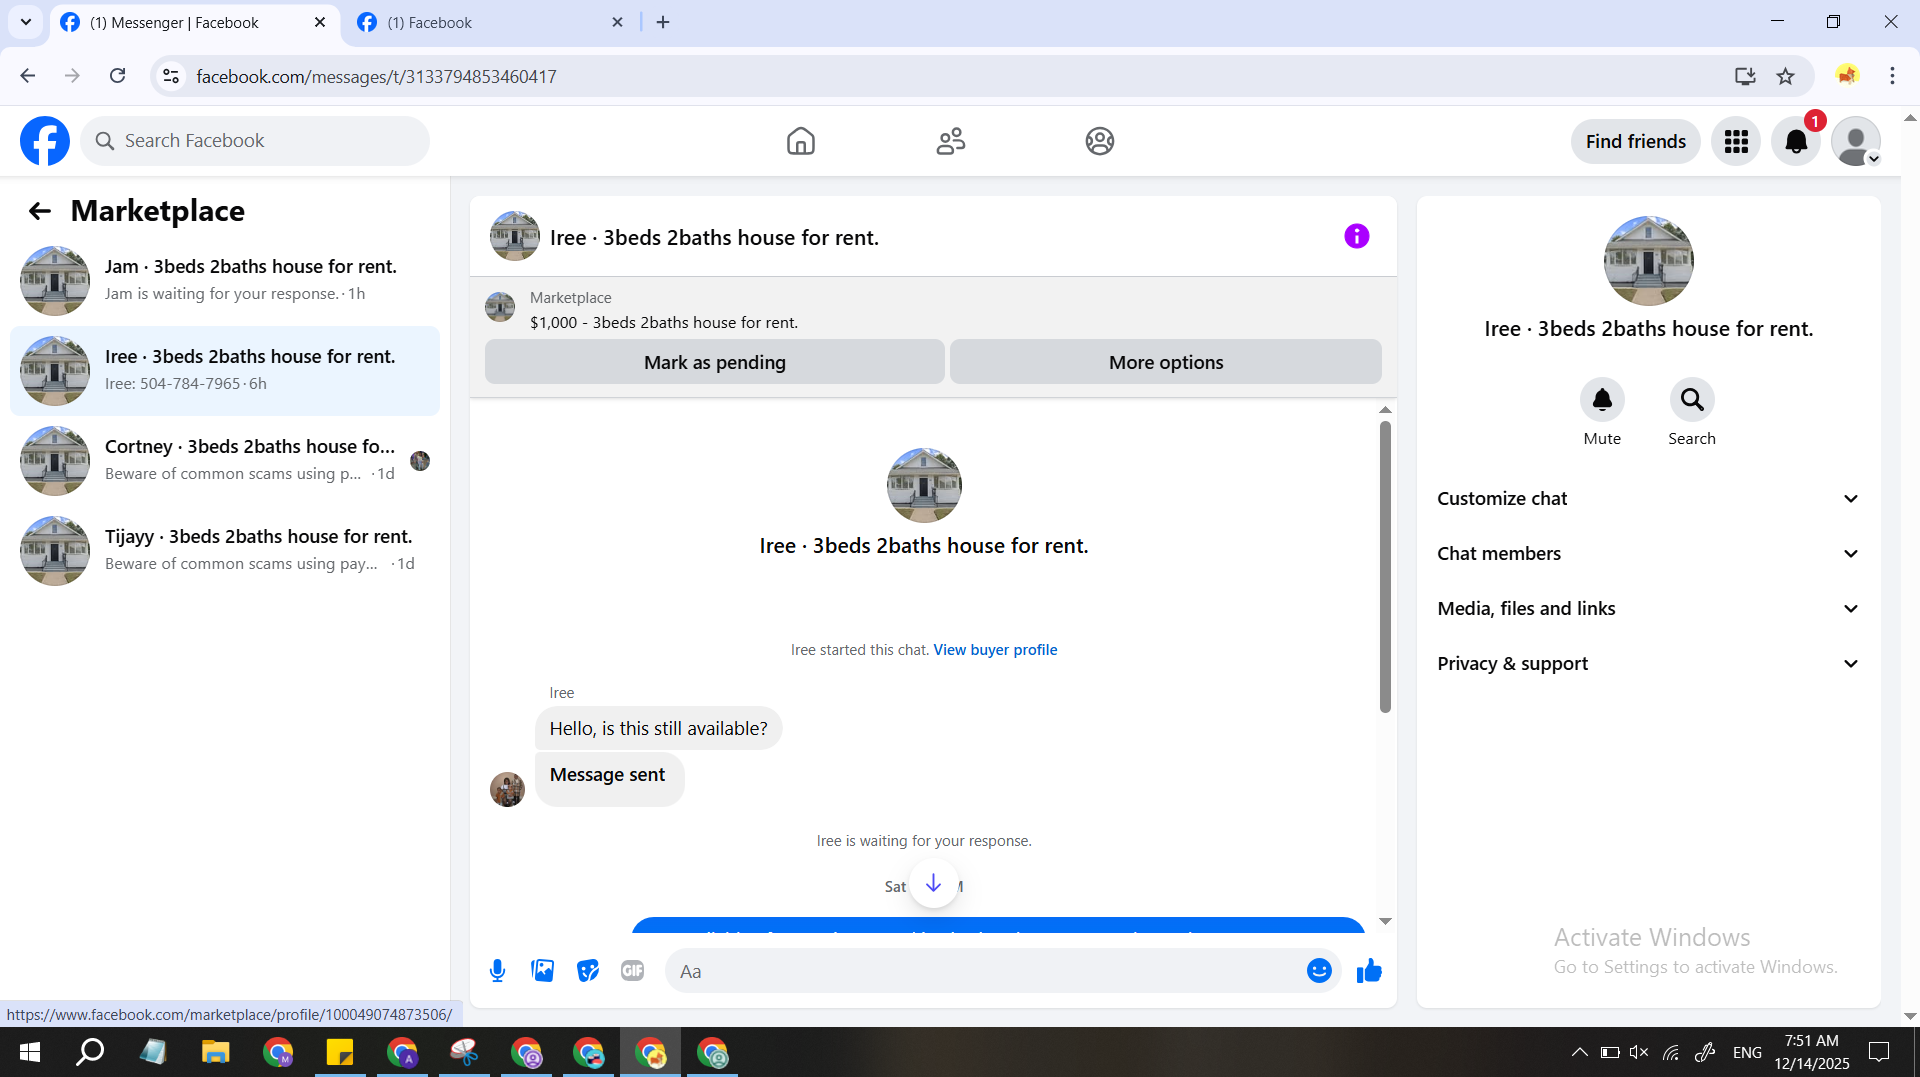Choose a sticker
The image size is (1920, 1077).
pyautogui.click(x=588, y=971)
